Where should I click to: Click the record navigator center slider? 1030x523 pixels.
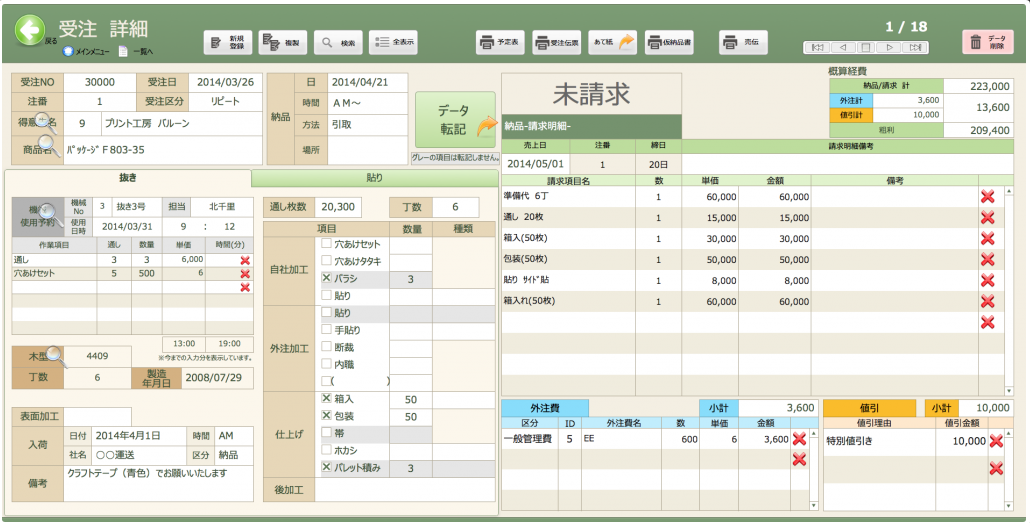[866, 47]
